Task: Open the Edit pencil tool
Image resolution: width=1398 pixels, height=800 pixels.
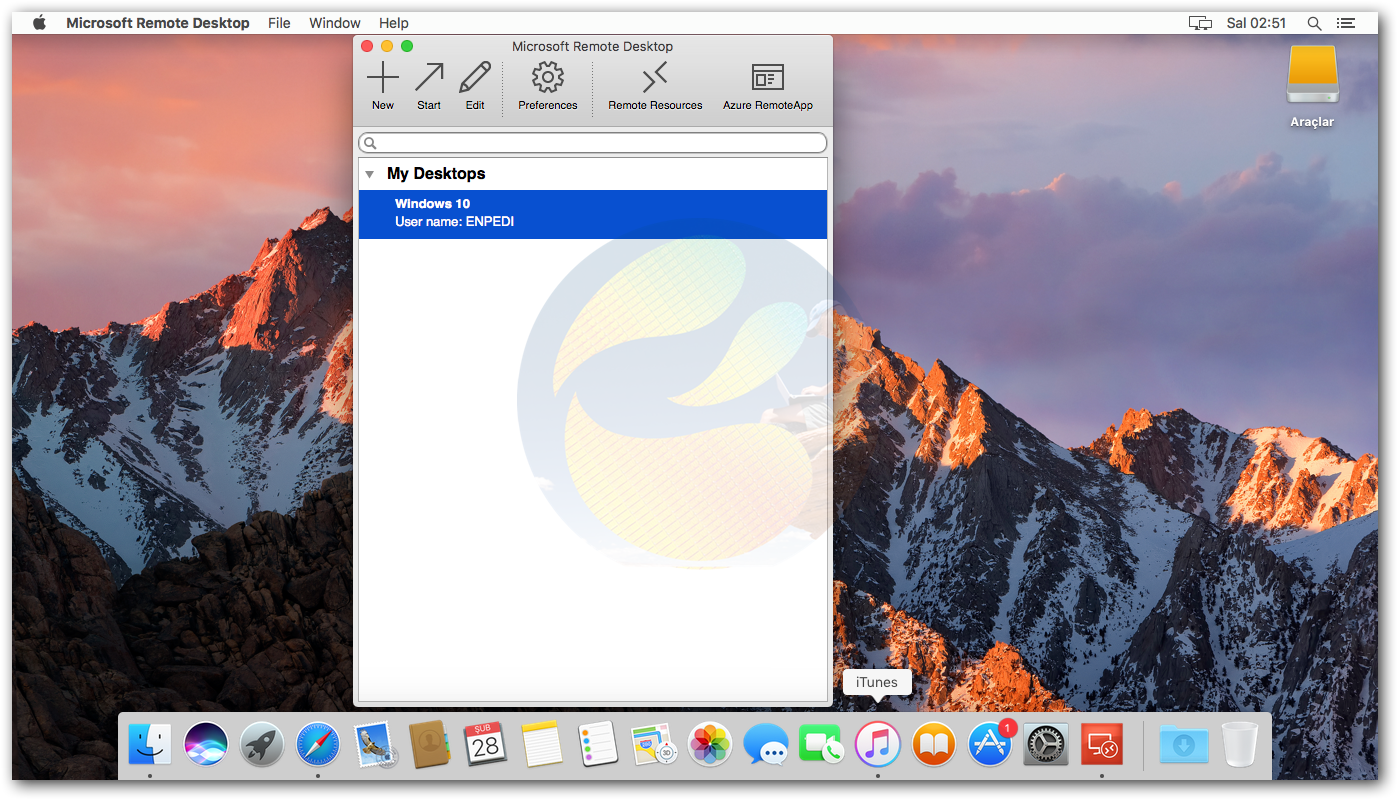Action: 475,85
